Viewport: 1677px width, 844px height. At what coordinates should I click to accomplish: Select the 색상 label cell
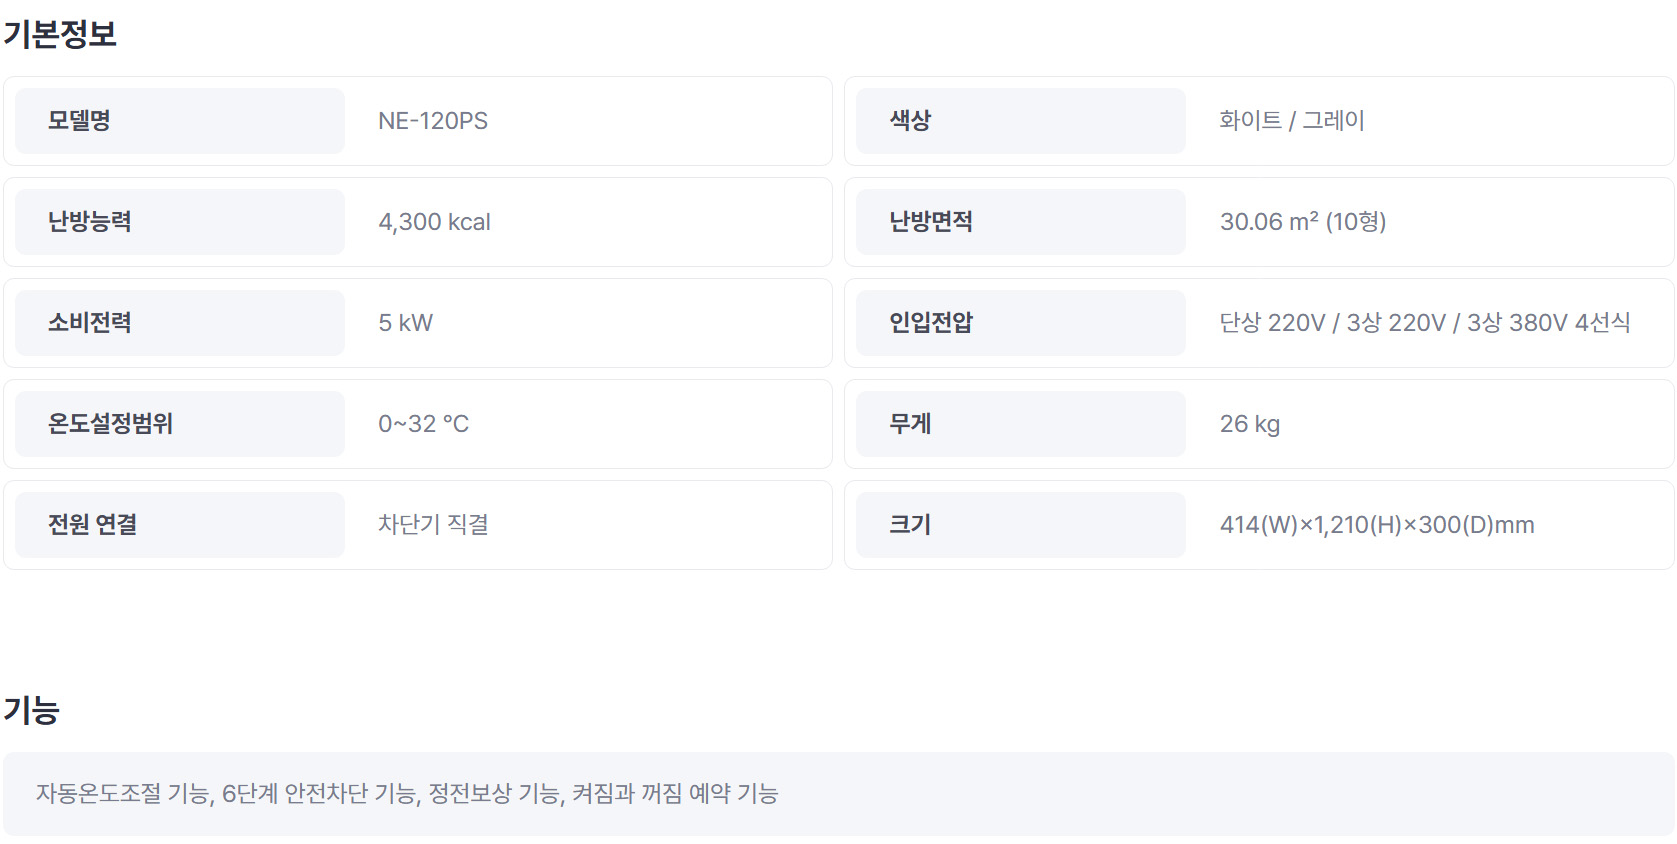1021,121
